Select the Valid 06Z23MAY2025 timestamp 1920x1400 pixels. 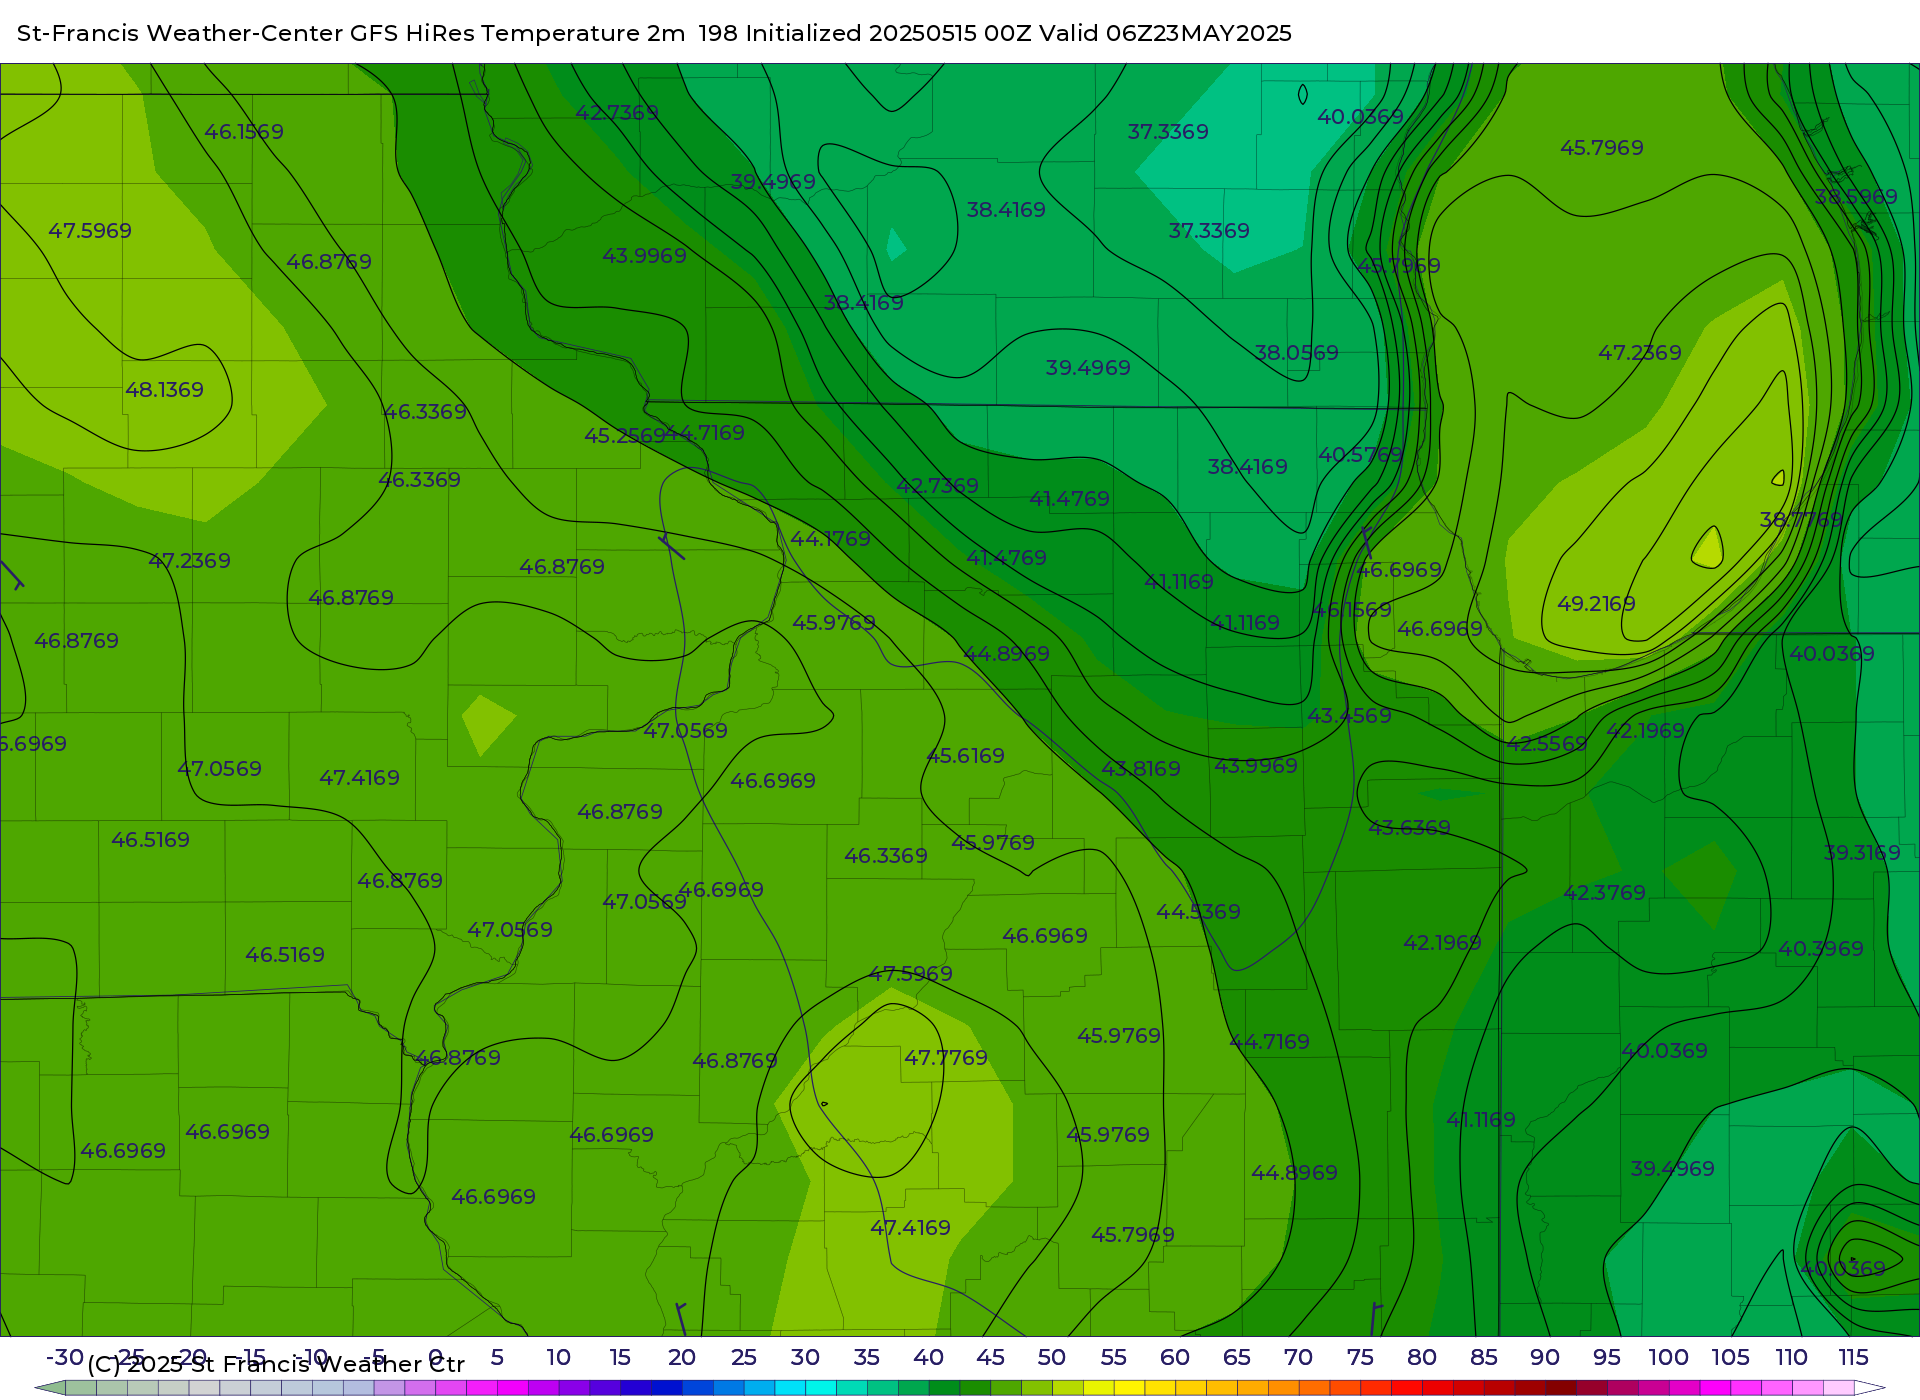1165,33
